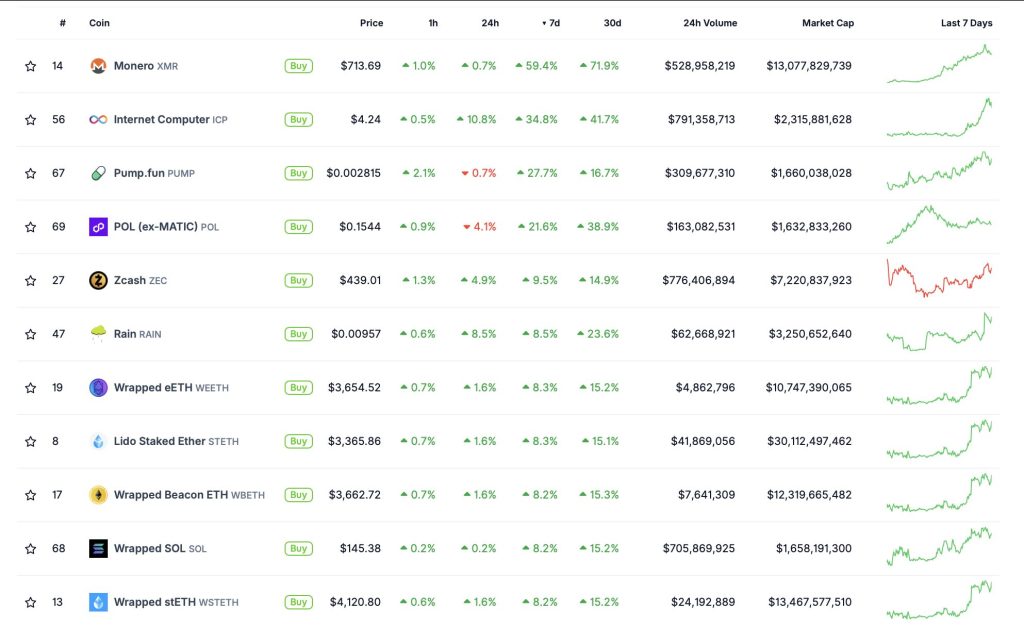Viewport: 1024px width, 628px height.
Task: Click the Price column header
Action: (371, 23)
